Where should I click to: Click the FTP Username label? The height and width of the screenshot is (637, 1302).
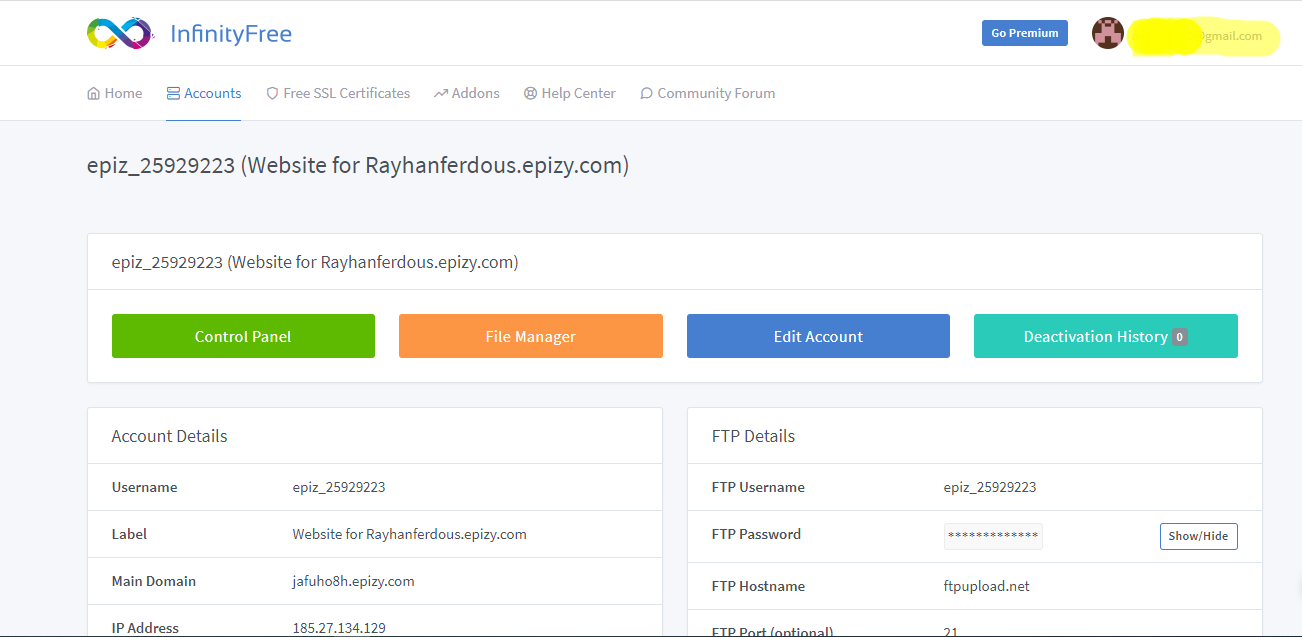(x=758, y=487)
